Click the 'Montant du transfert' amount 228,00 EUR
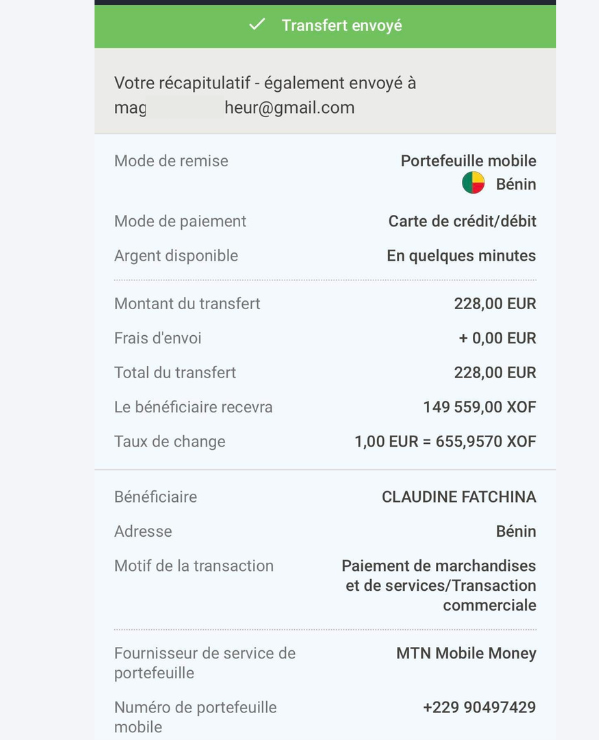The image size is (599, 740). pos(495,304)
